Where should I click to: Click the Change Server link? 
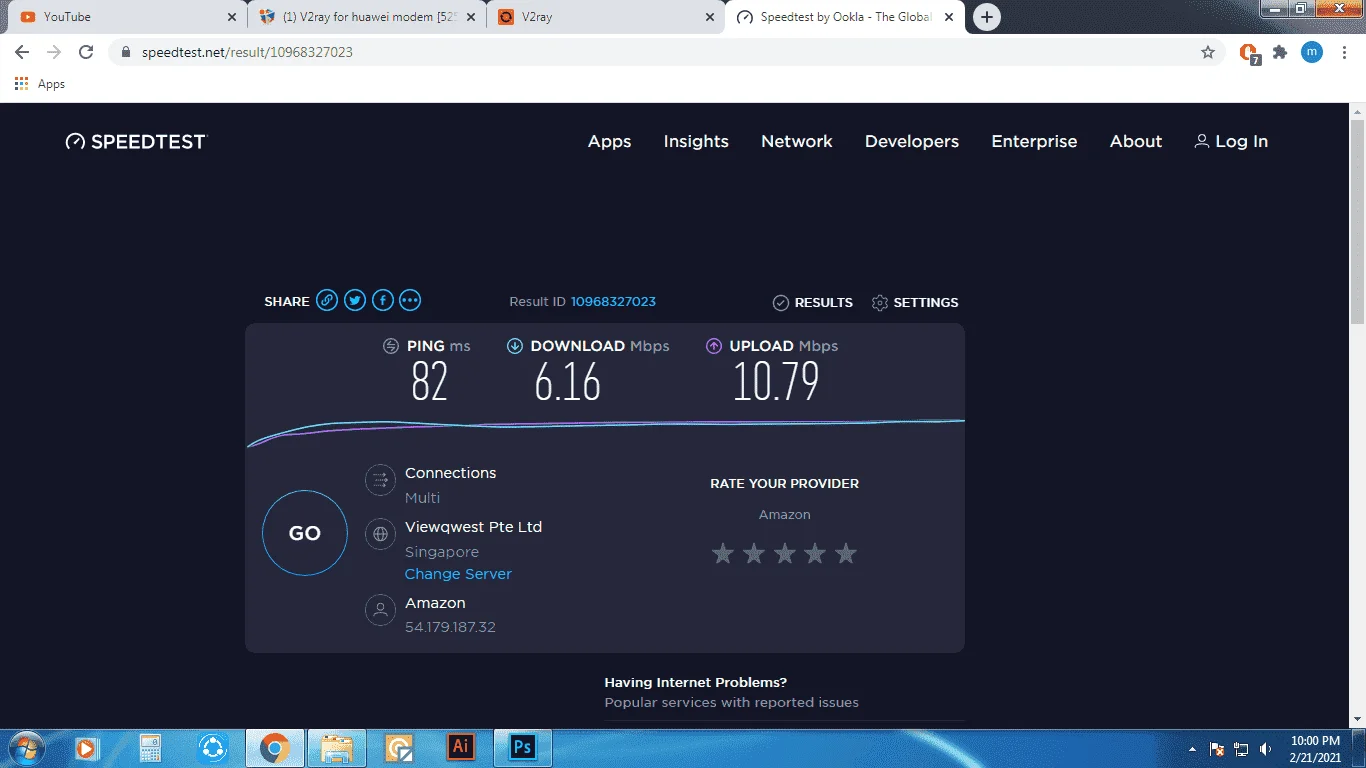pos(458,574)
